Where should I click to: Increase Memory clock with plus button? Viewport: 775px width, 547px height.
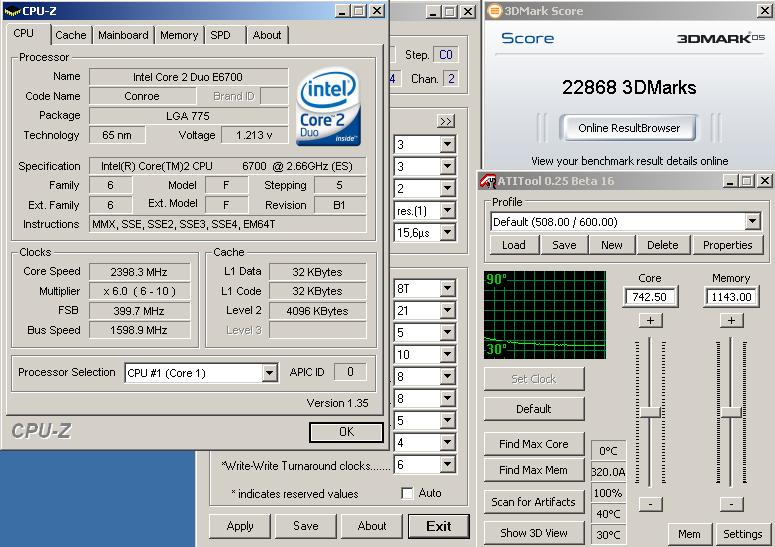[732, 321]
